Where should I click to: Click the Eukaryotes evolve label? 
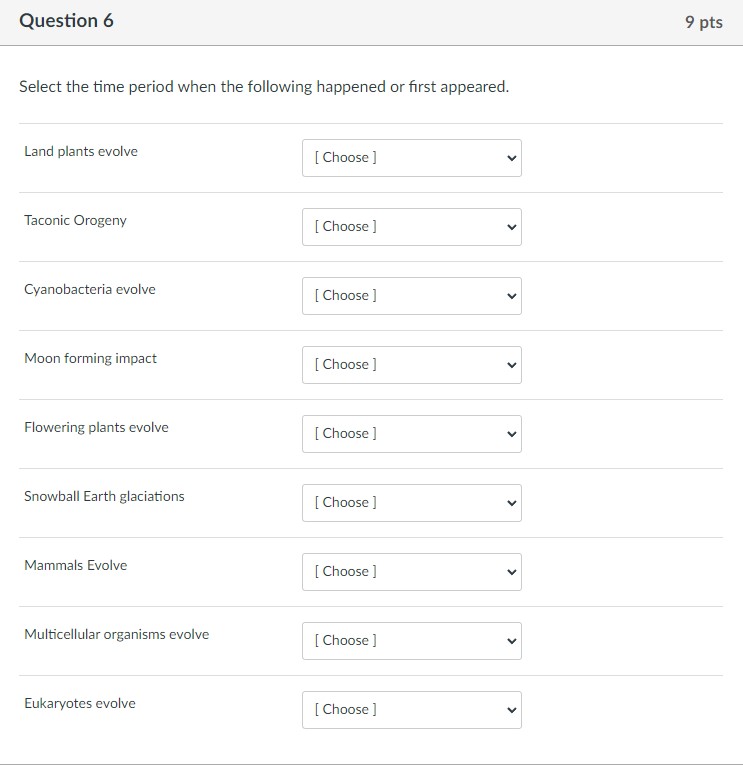[x=80, y=704]
